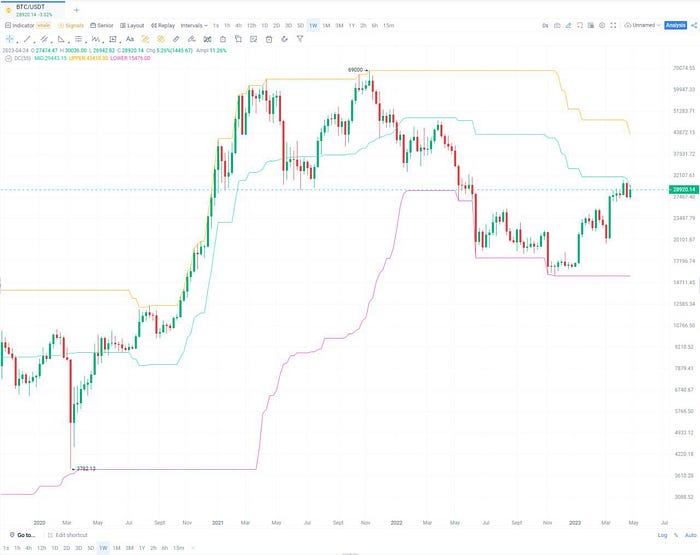Click the calculator panel icon top right

[591, 25]
